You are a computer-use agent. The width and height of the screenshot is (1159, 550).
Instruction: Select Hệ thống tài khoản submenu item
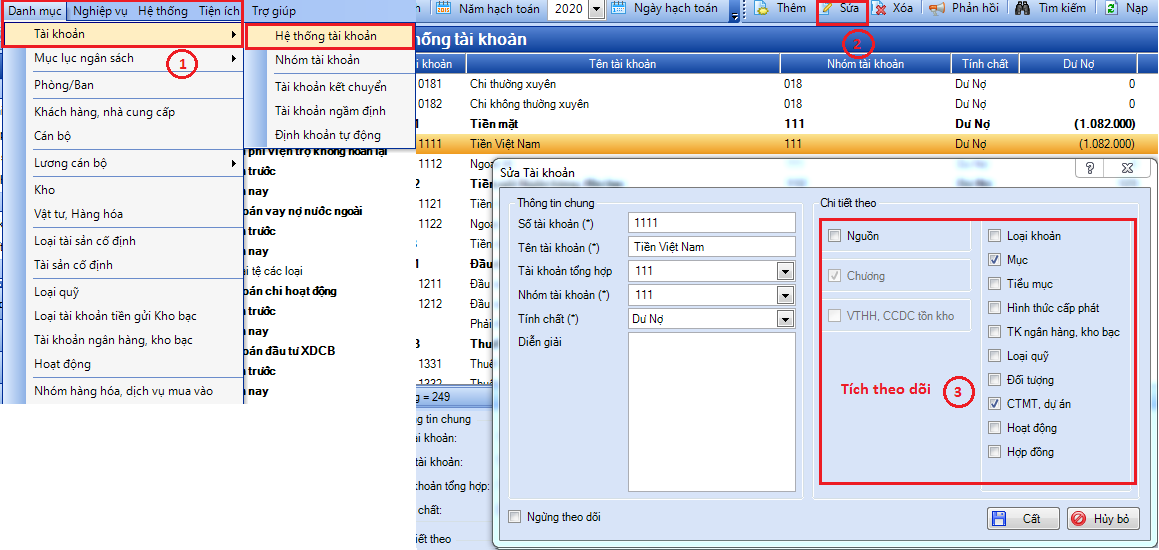coord(329,36)
